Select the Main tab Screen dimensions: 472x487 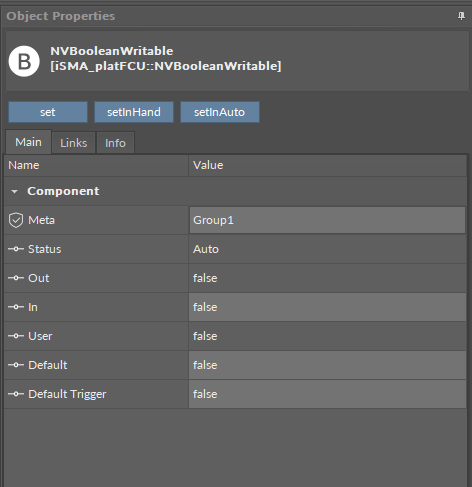28,142
